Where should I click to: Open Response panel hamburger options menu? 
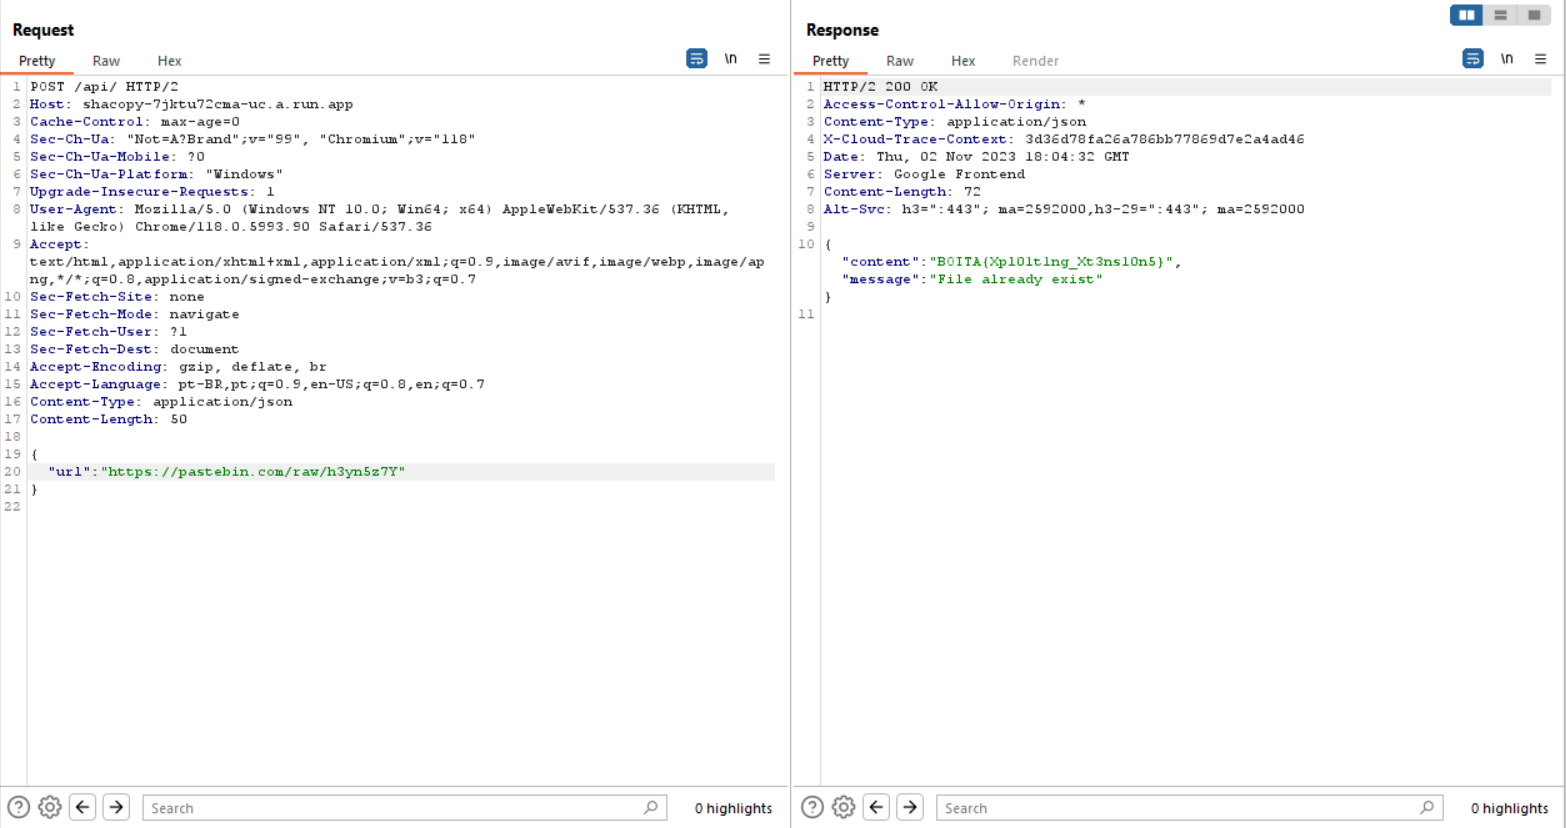(1541, 59)
